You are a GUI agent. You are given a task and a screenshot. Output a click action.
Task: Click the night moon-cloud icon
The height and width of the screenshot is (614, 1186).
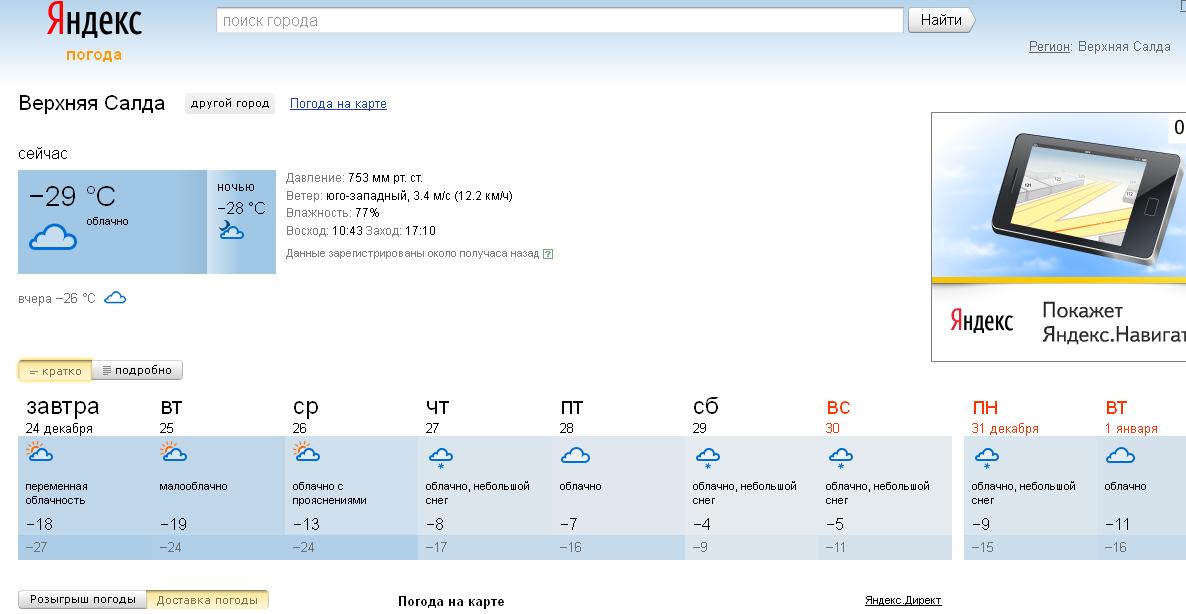coord(231,231)
